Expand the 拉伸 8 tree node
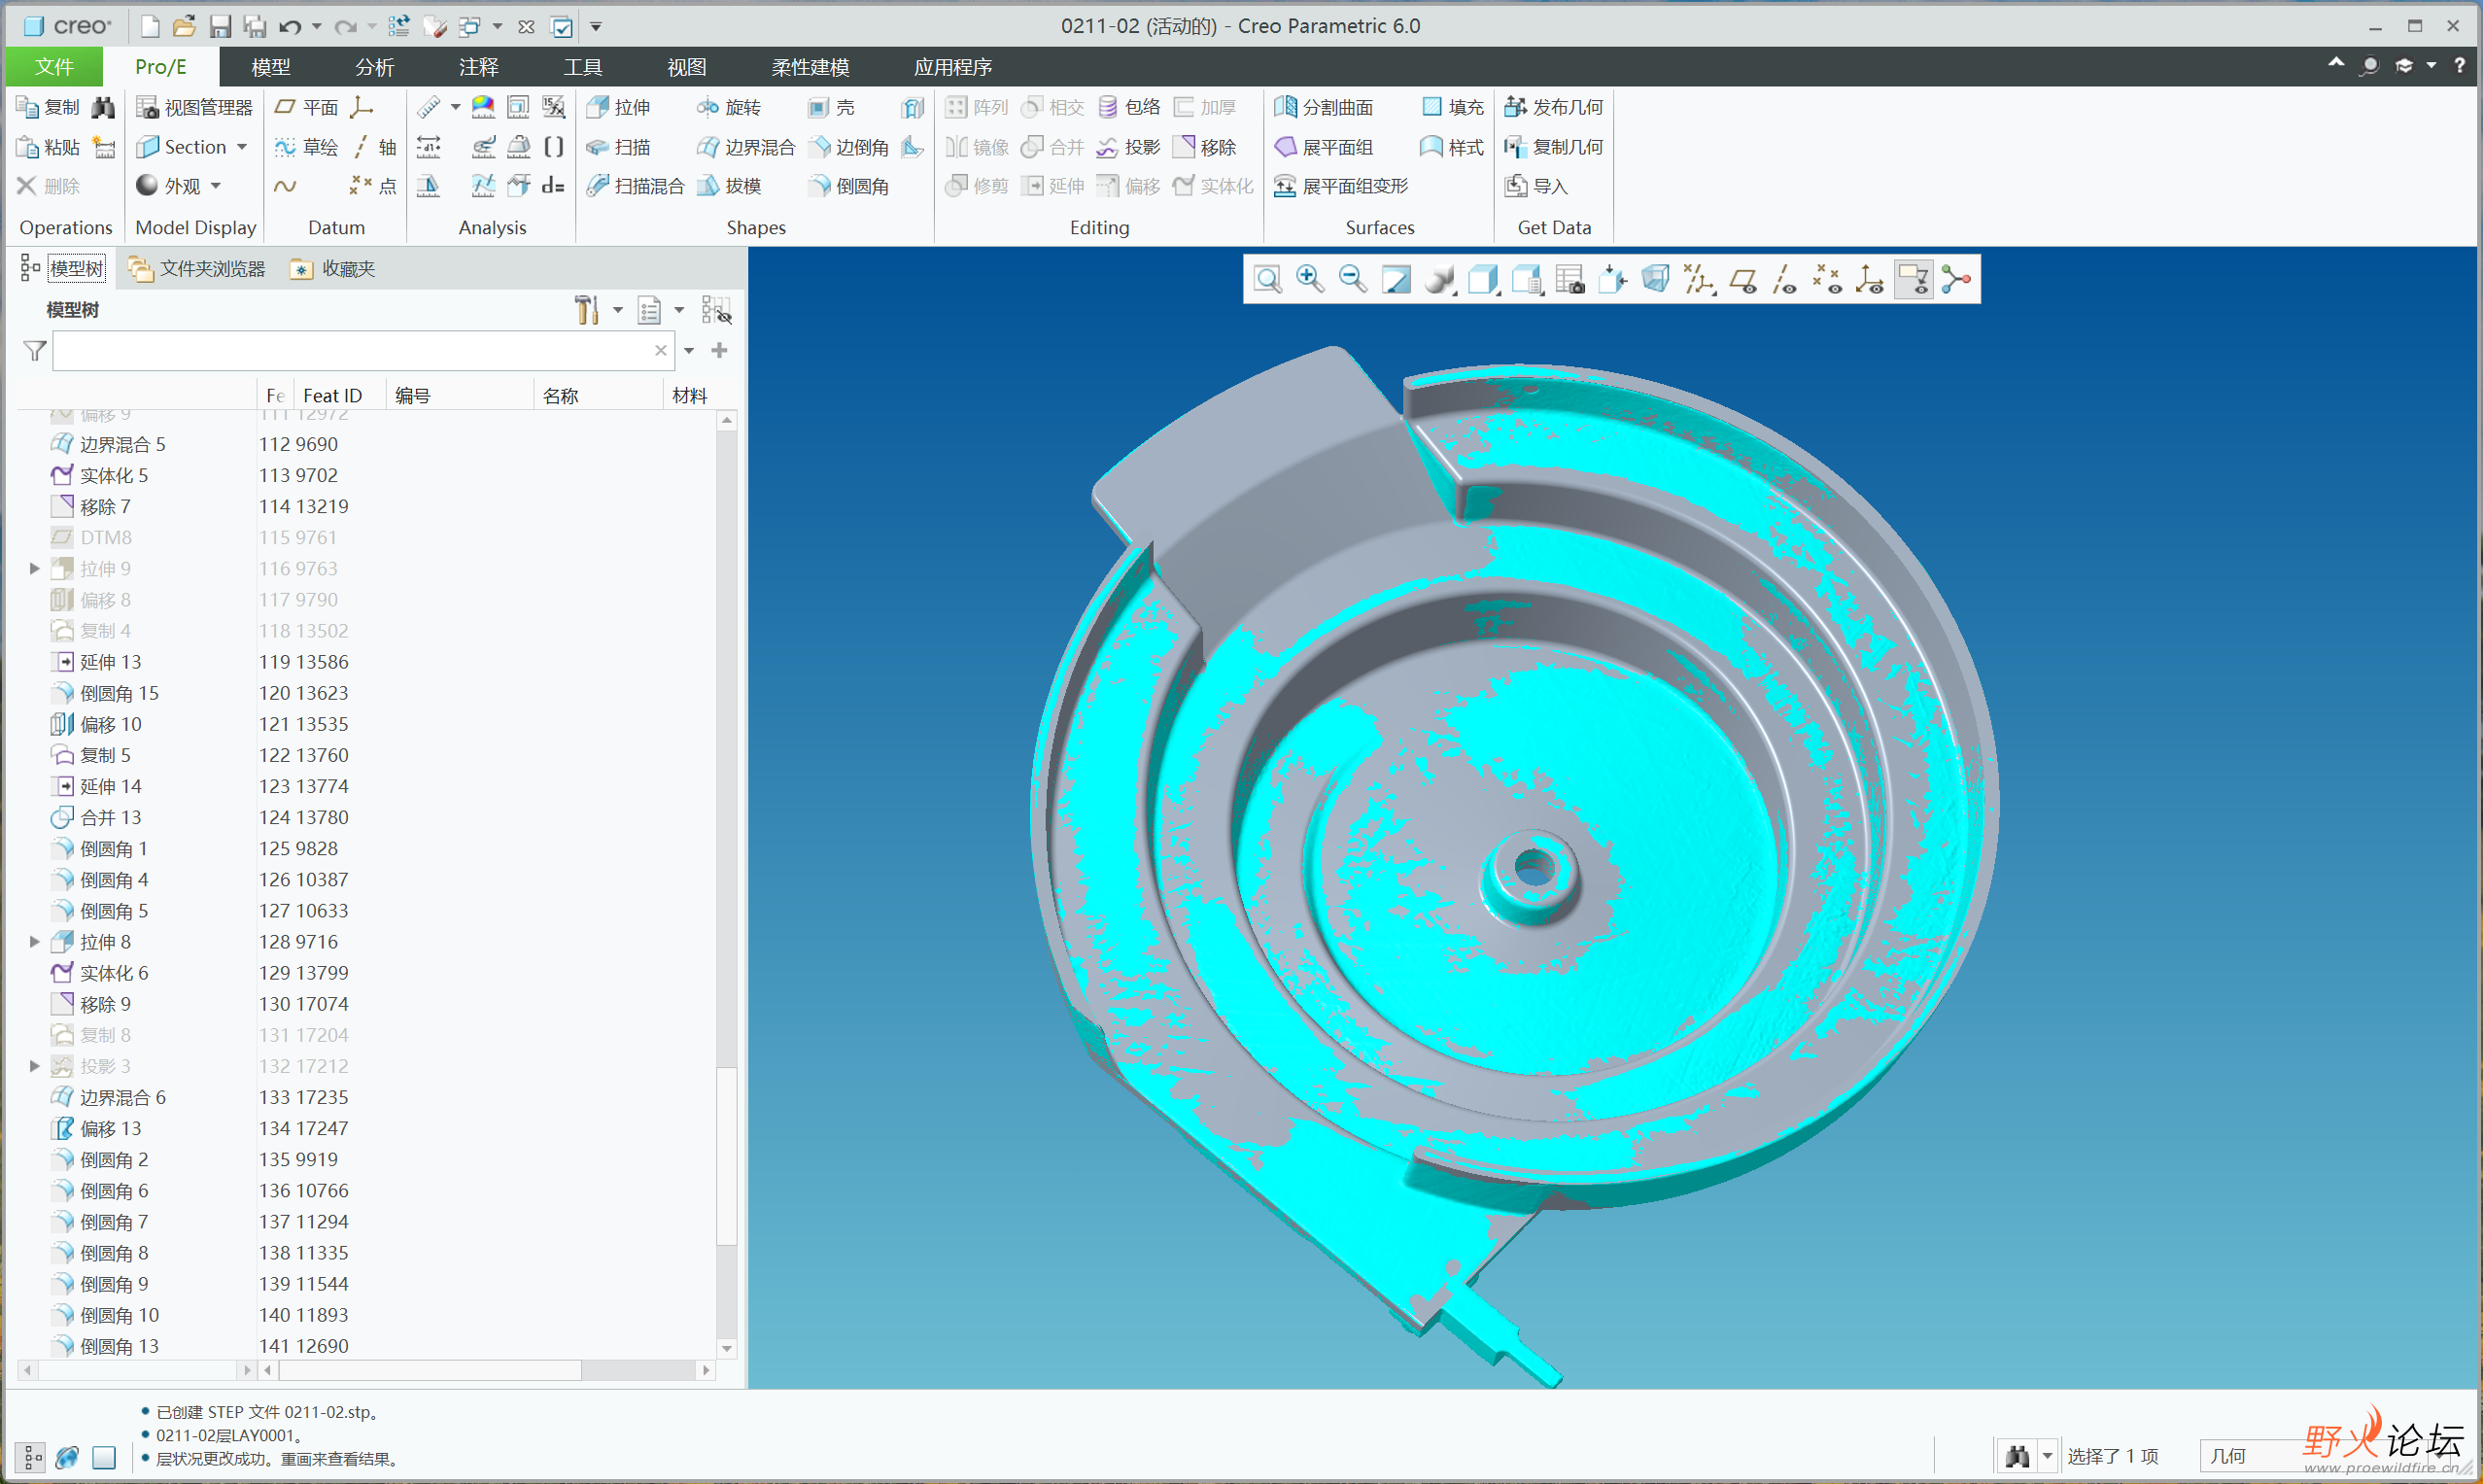The height and width of the screenshot is (1484, 2483). point(34,941)
